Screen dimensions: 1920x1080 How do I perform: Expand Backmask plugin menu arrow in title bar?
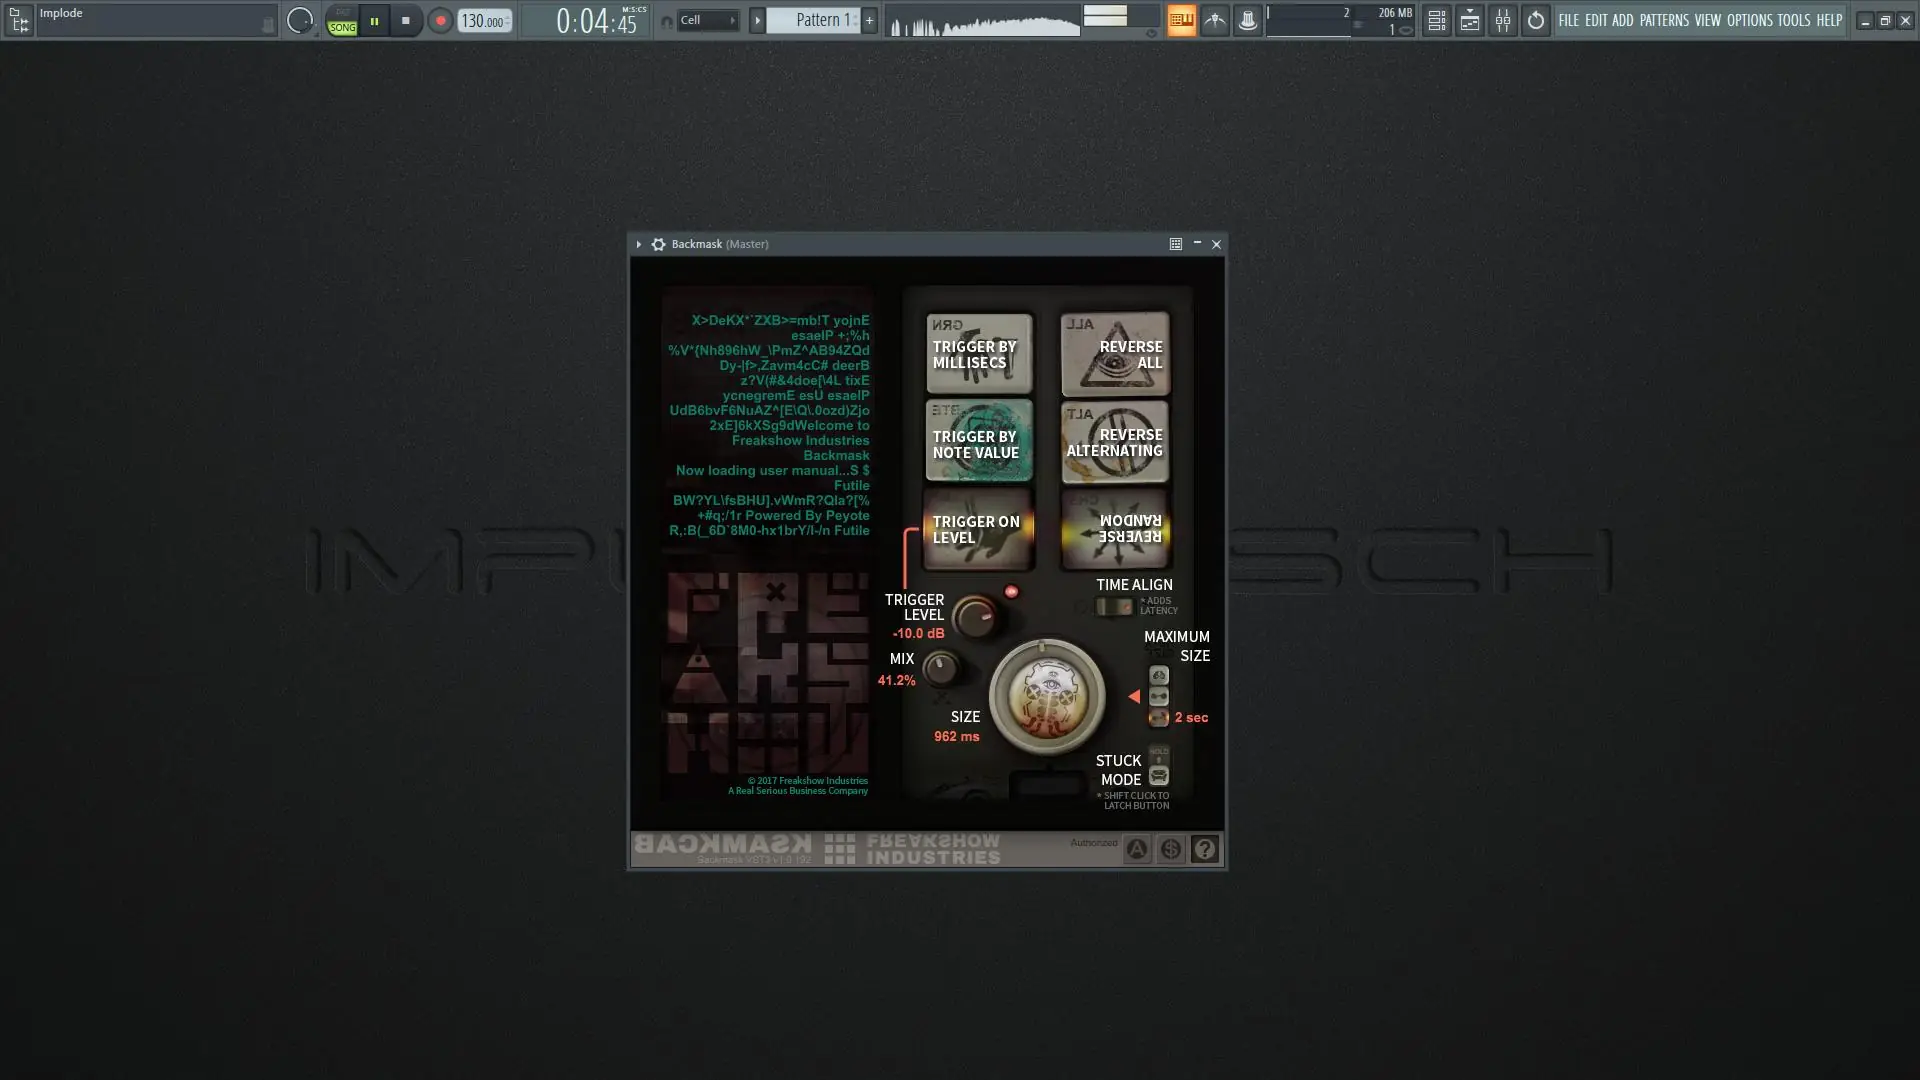pyautogui.click(x=638, y=244)
